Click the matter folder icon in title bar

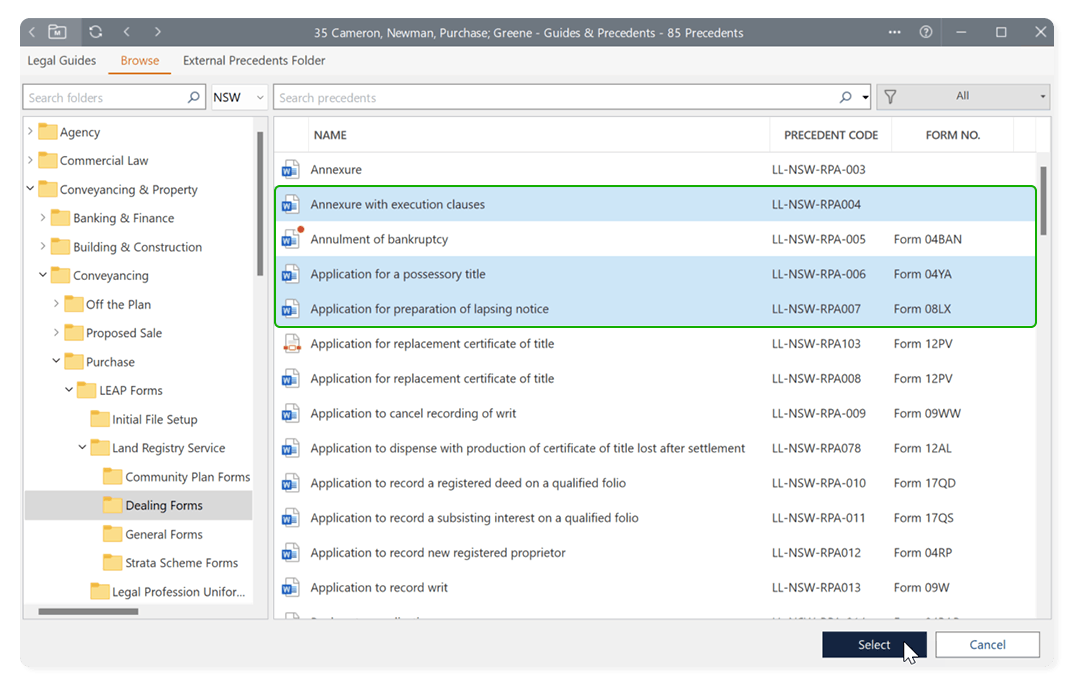pos(58,32)
